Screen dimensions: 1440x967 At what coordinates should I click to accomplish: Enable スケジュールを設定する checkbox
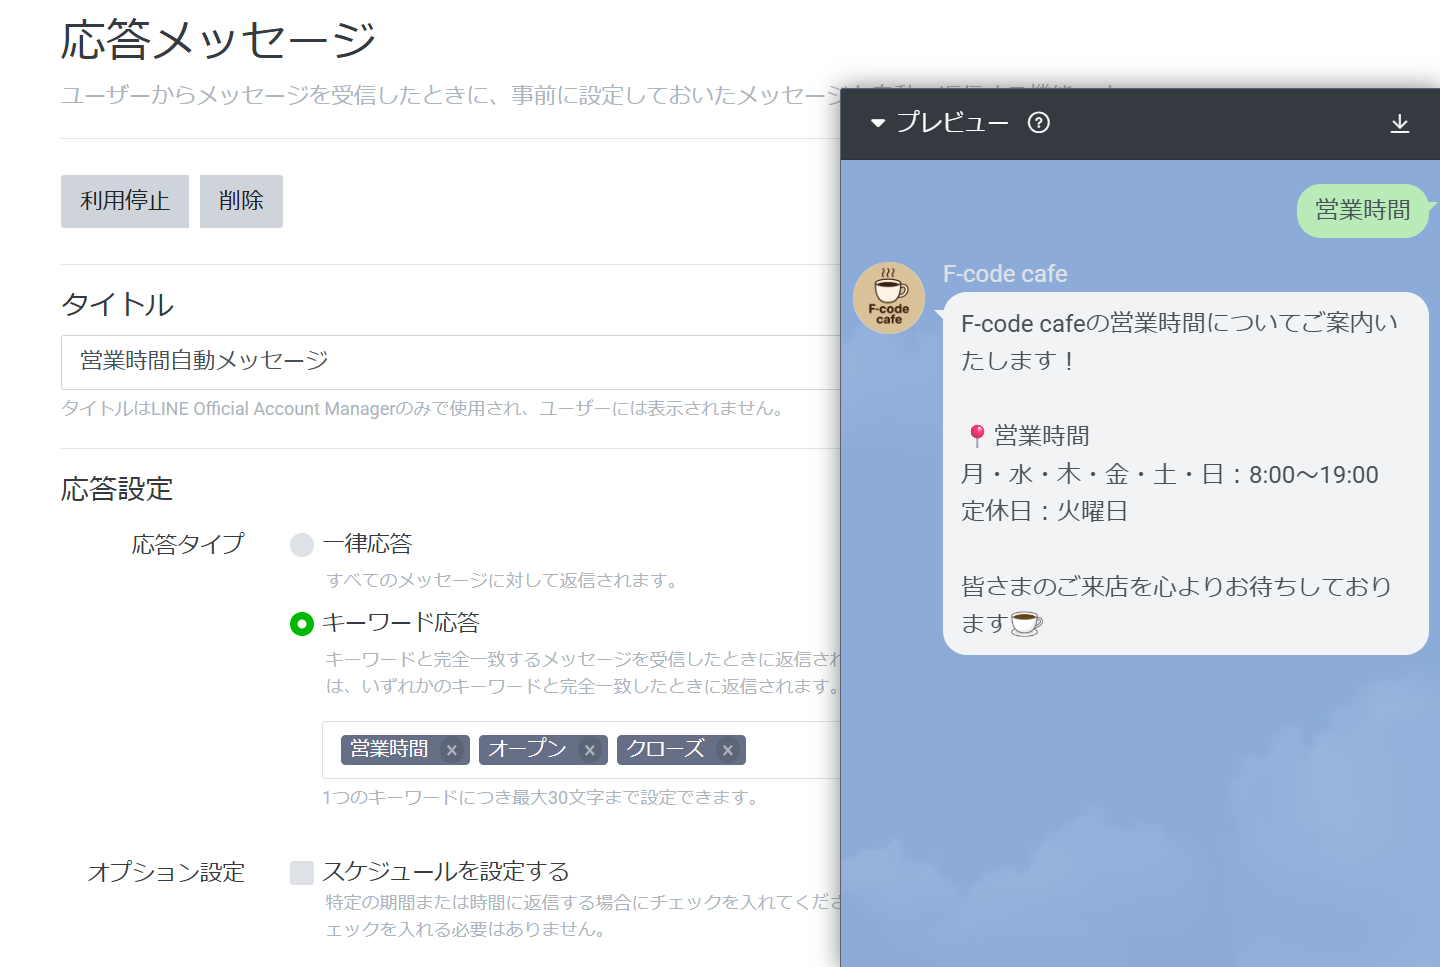click(x=302, y=873)
